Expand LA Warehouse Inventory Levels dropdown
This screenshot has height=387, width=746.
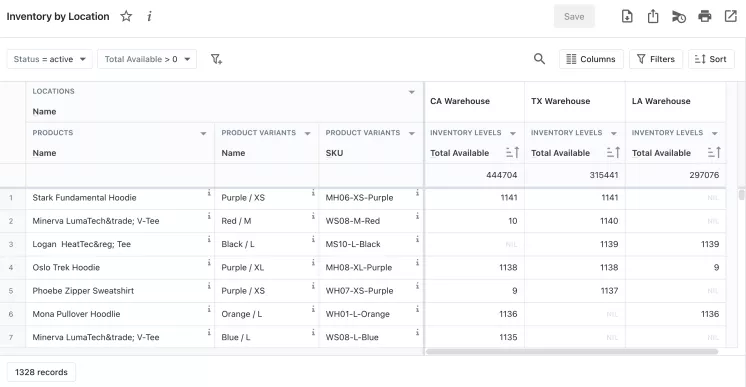(715, 133)
